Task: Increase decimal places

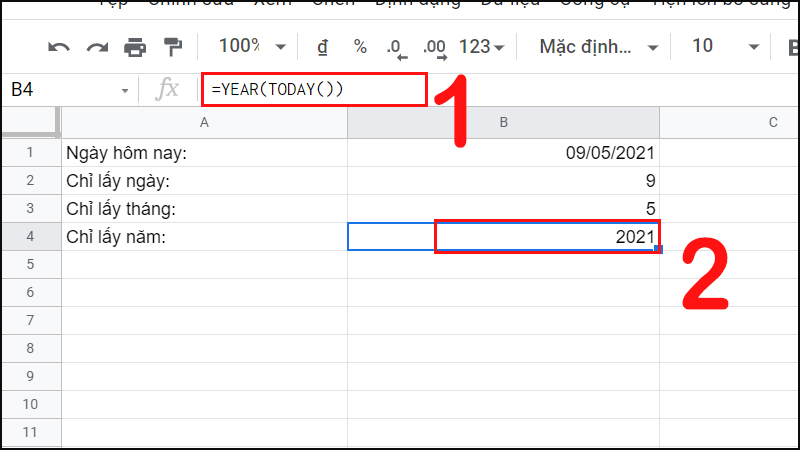Action: pos(435,48)
